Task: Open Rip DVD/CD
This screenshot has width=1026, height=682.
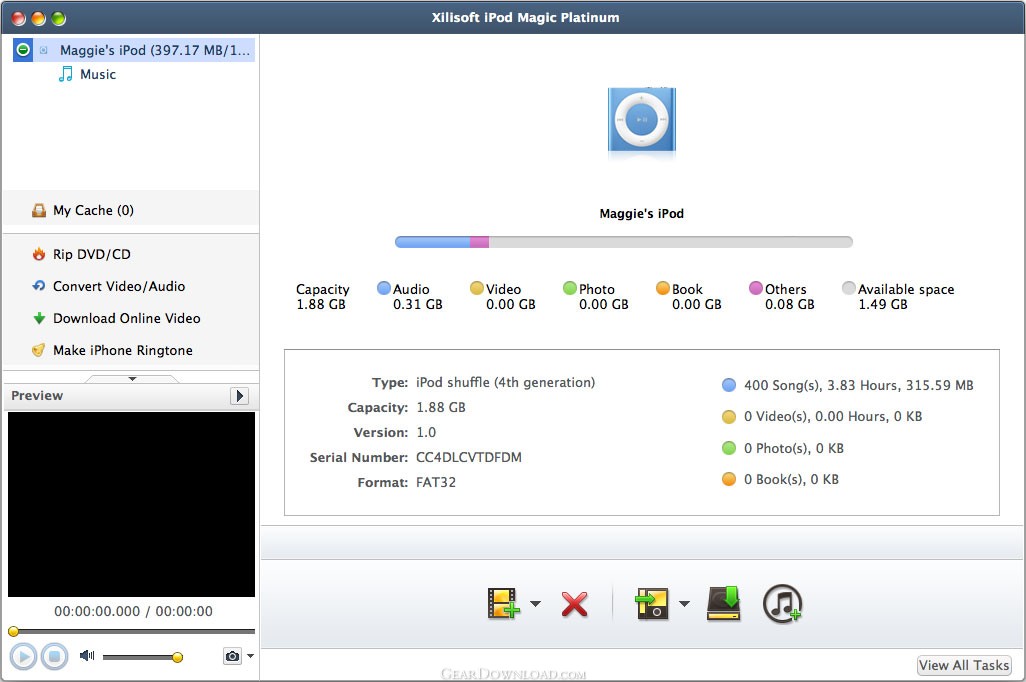Action: [x=92, y=254]
